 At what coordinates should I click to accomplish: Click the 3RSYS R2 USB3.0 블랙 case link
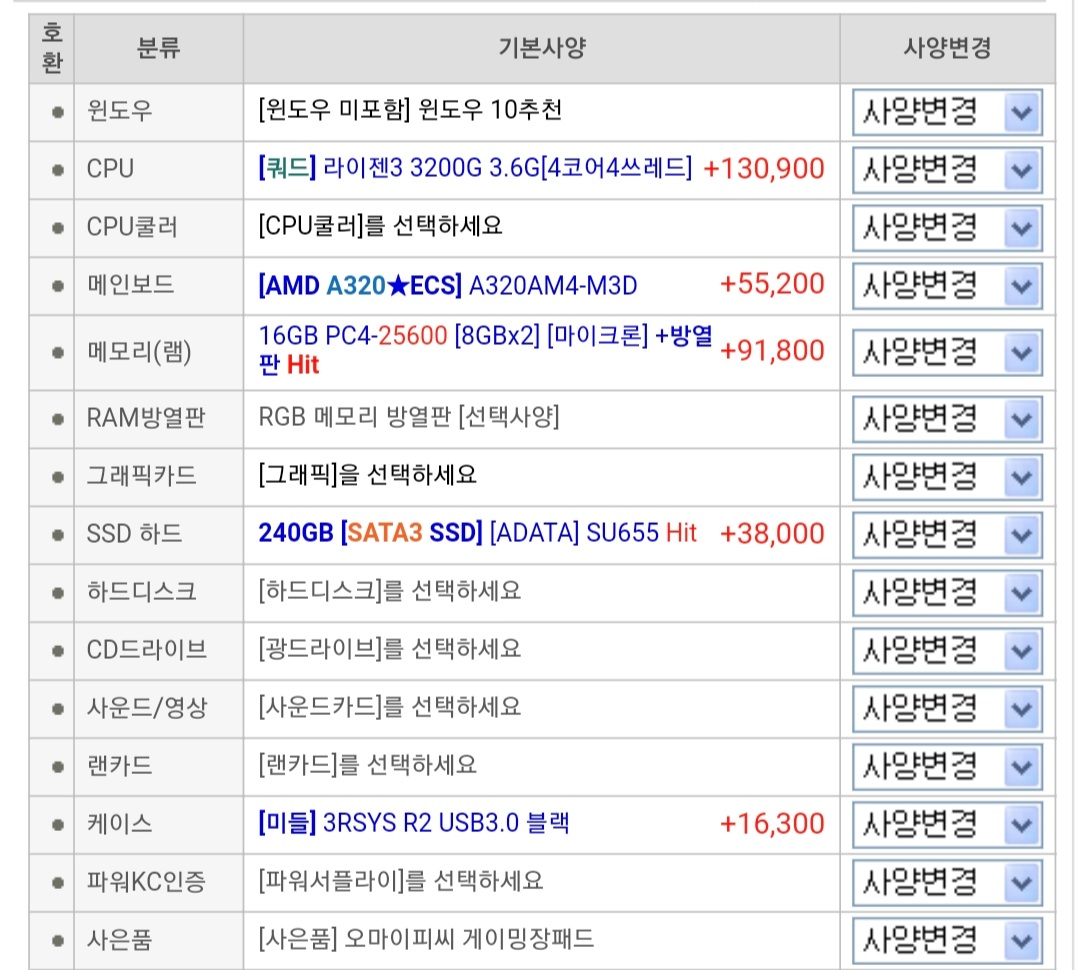pos(414,823)
